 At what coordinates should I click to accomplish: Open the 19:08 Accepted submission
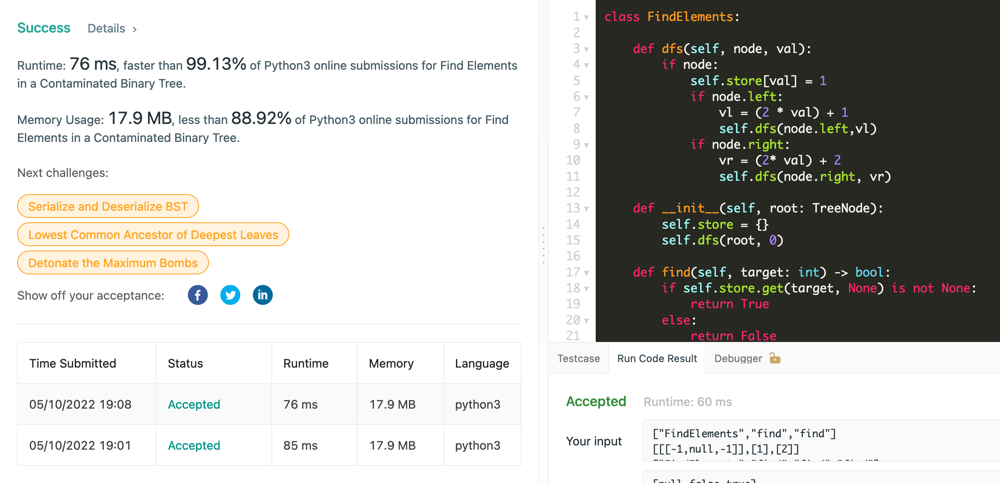click(194, 405)
